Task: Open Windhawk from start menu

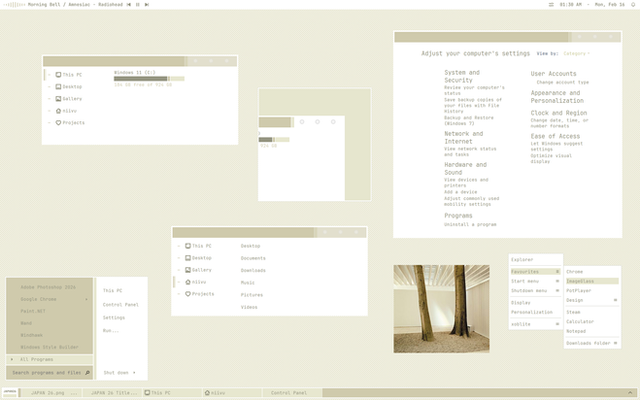Action: 31,335
